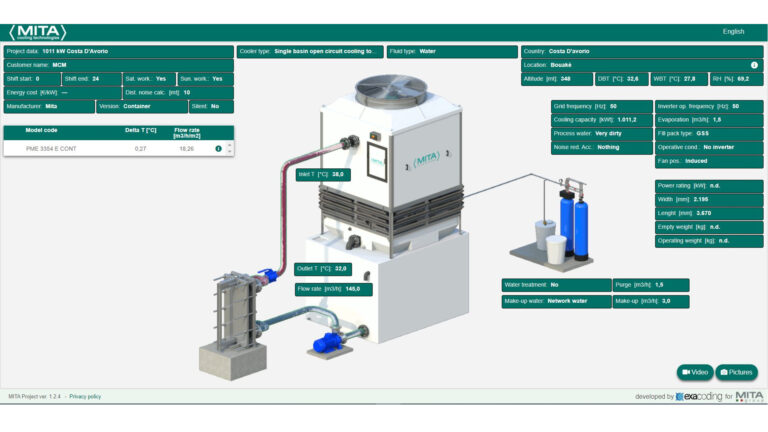Open the Water treatment No field
The height and width of the screenshot is (432, 768).
(x=556, y=285)
